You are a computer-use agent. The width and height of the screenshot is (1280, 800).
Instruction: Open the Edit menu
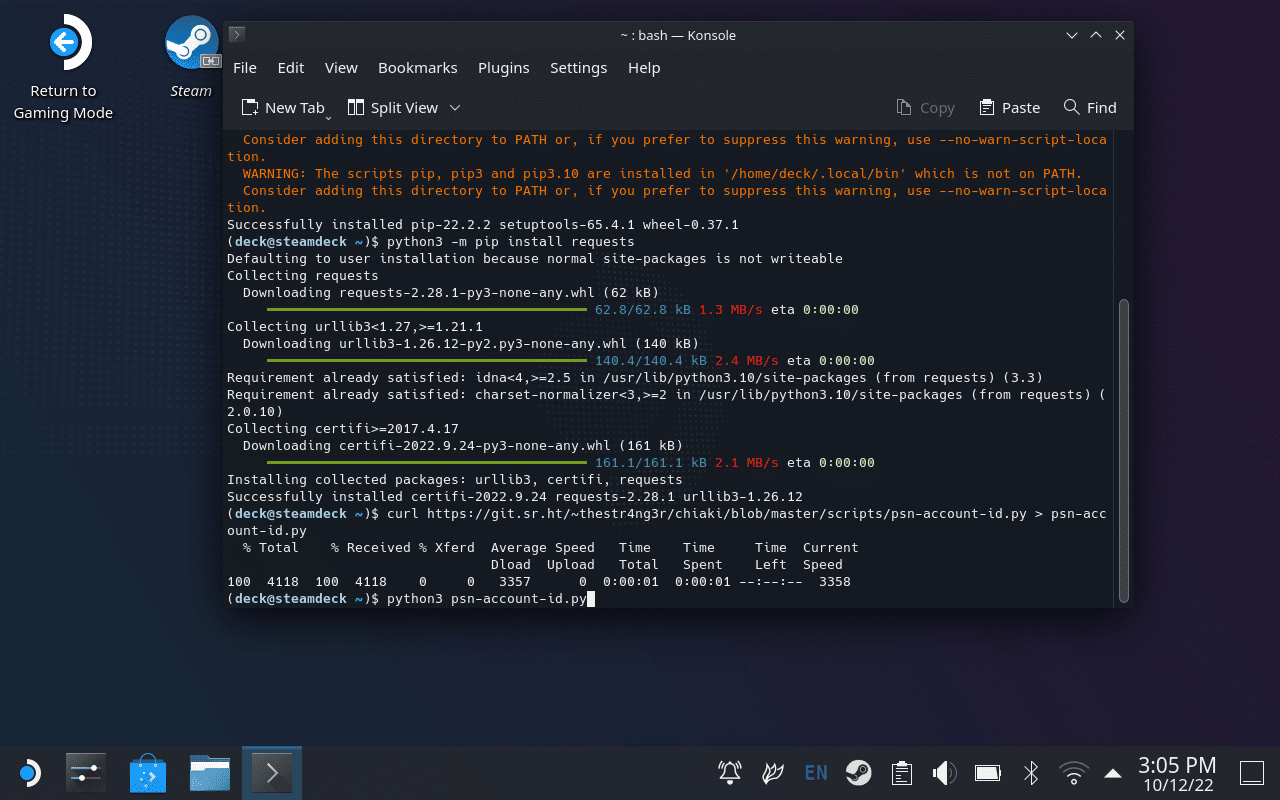[291, 68]
